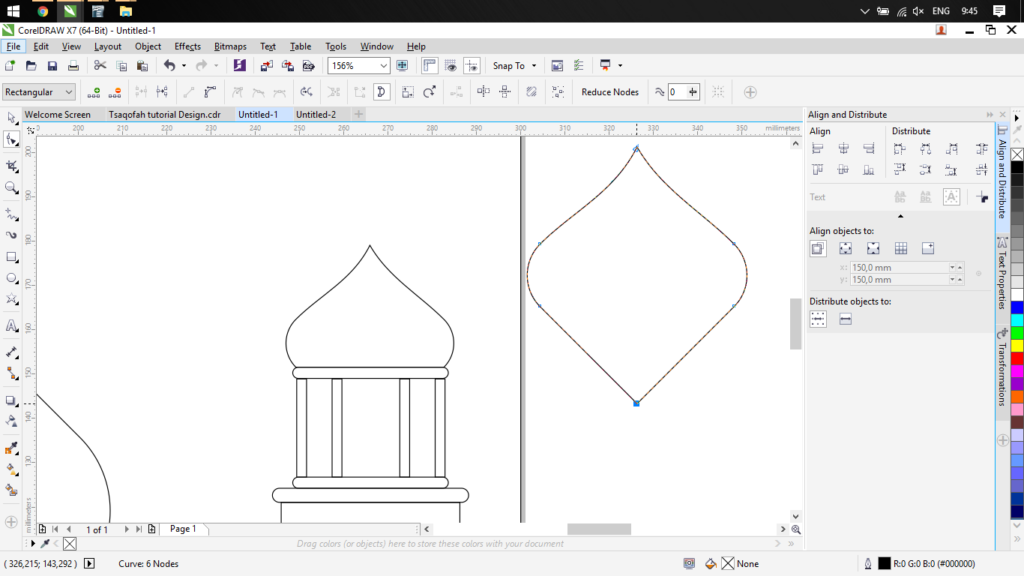Image resolution: width=1024 pixels, height=576 pixels.
Task: Open the zoom level dropdown showing 156%
Action: [x=384, y=66]
